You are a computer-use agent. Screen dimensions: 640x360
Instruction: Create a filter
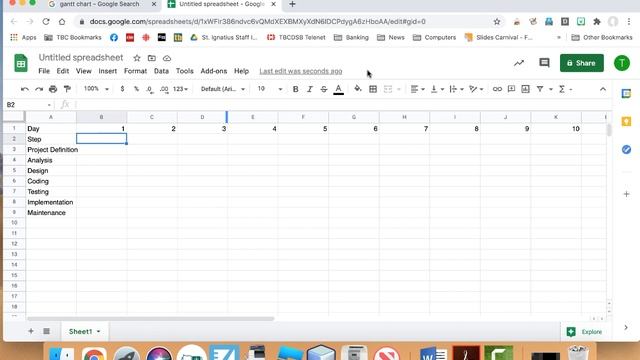[x=540, y=89]
